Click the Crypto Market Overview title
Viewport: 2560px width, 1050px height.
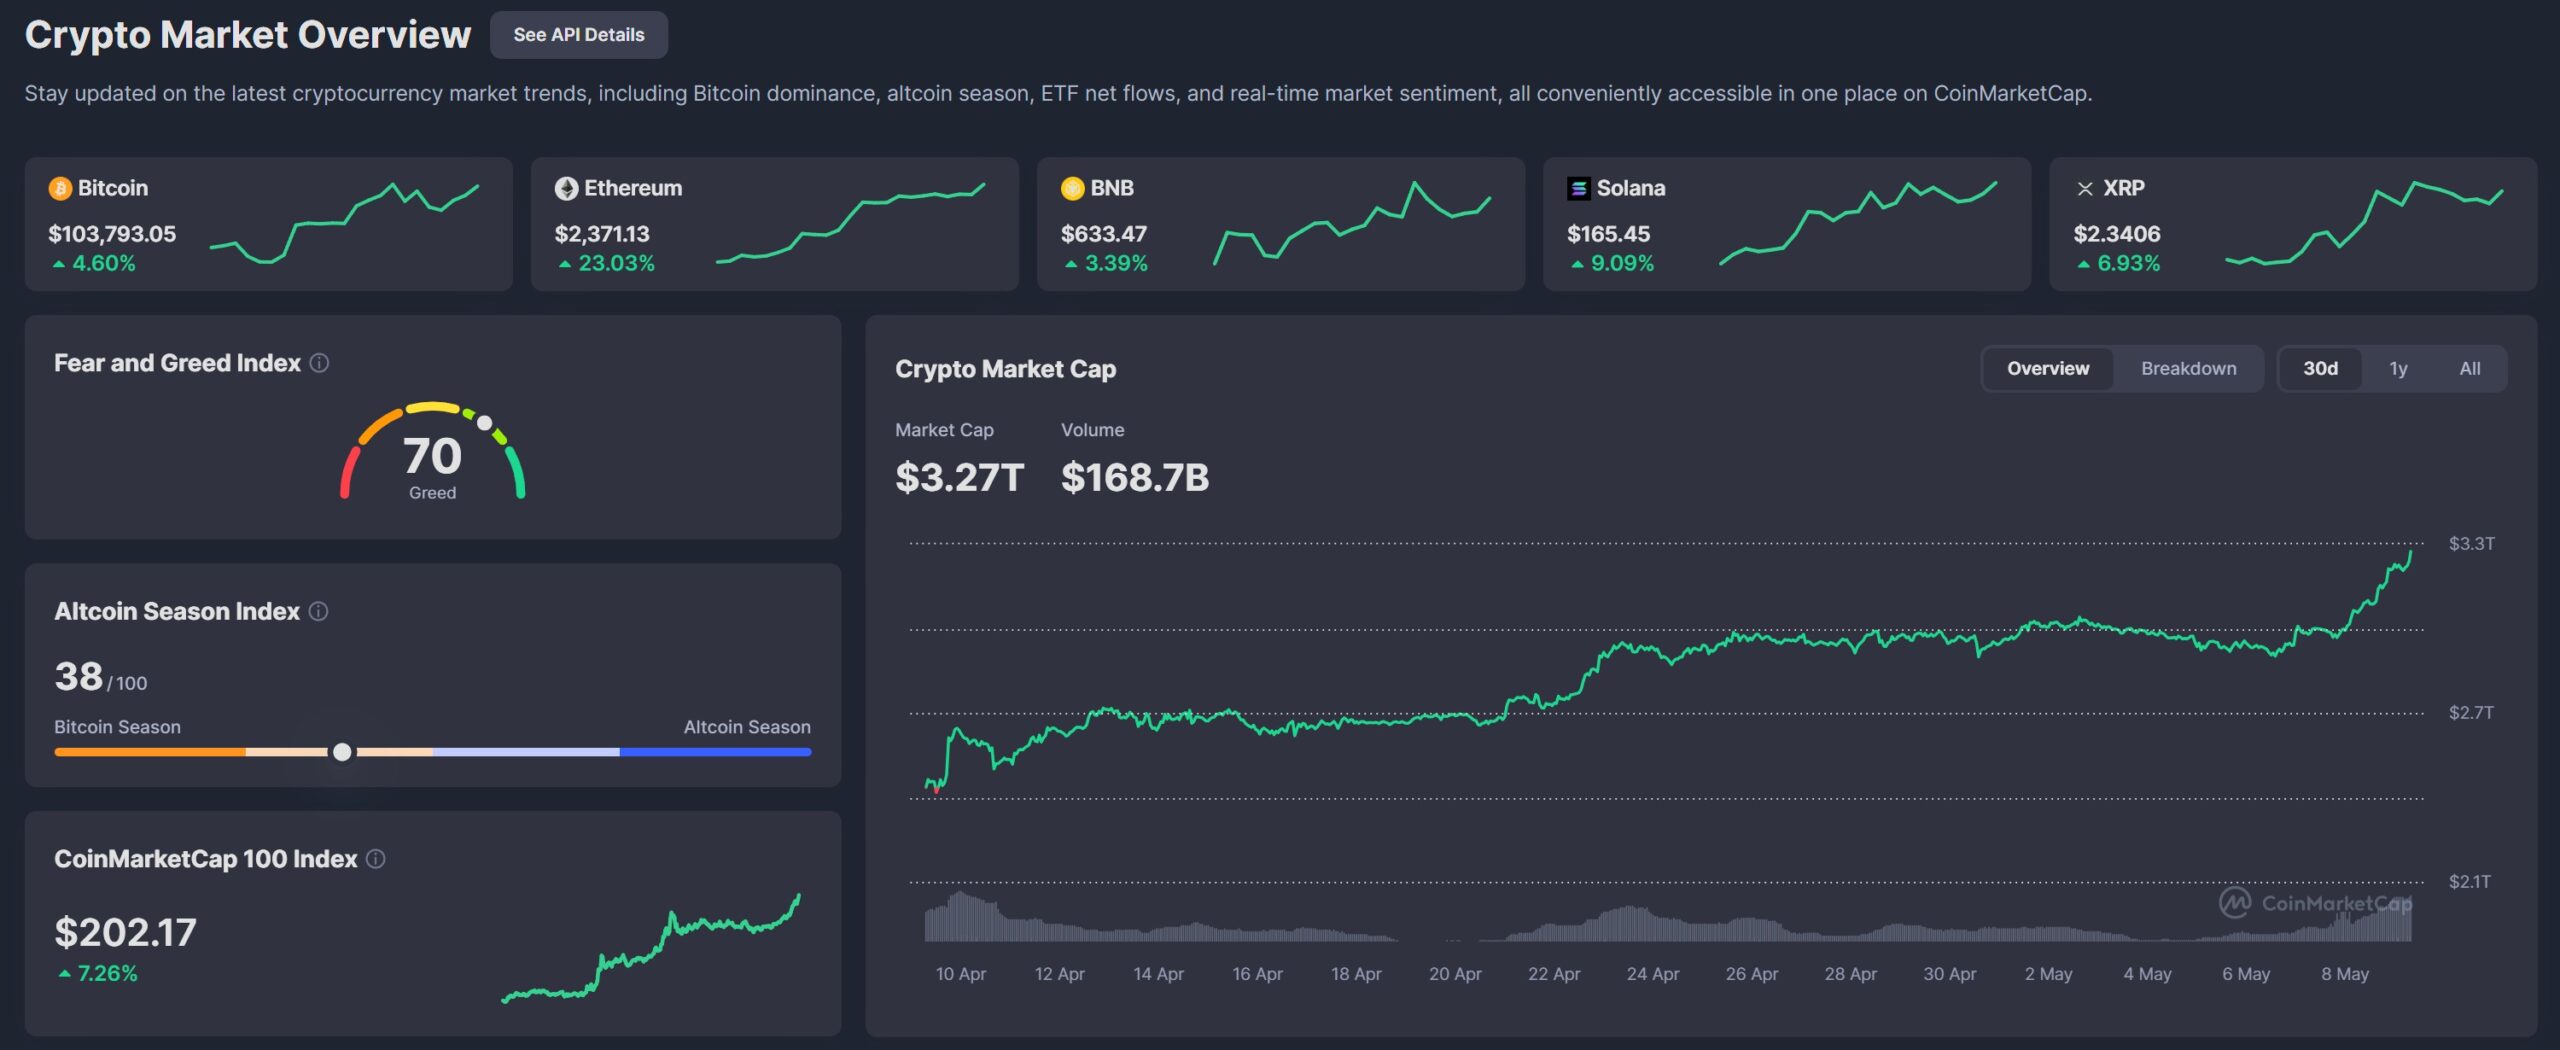pyautogui.click(x=247, y=35)
